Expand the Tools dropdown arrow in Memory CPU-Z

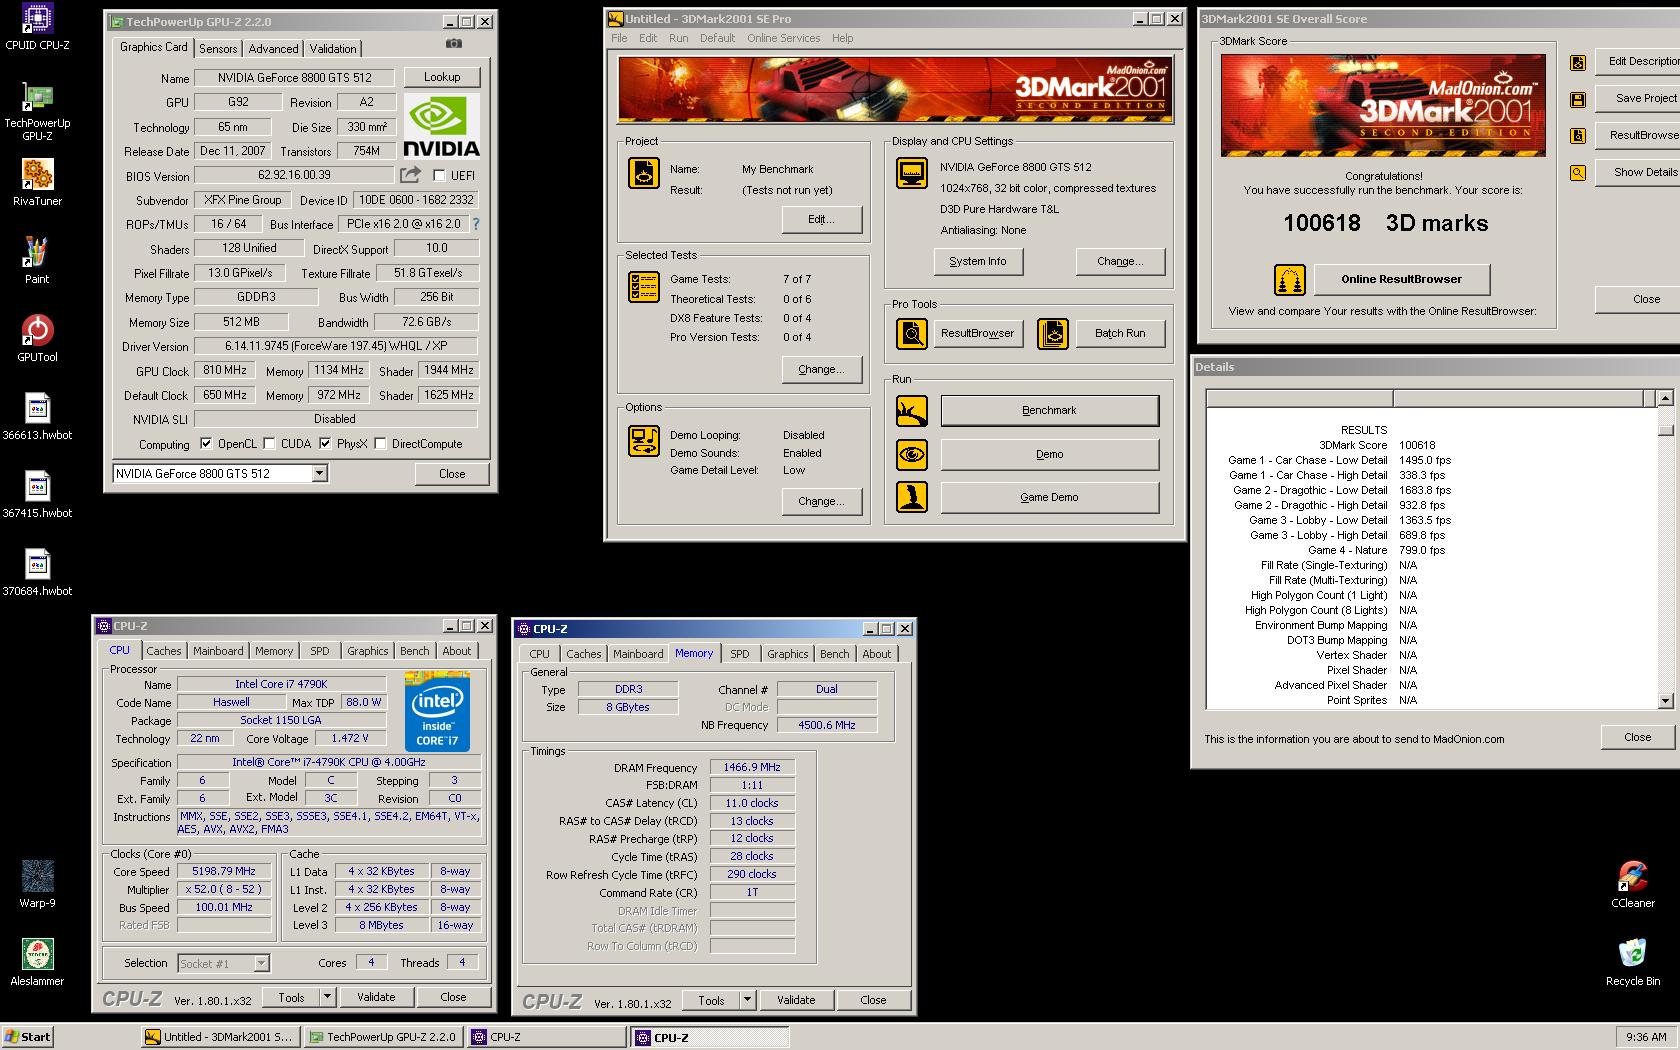tap(746, 1000)
